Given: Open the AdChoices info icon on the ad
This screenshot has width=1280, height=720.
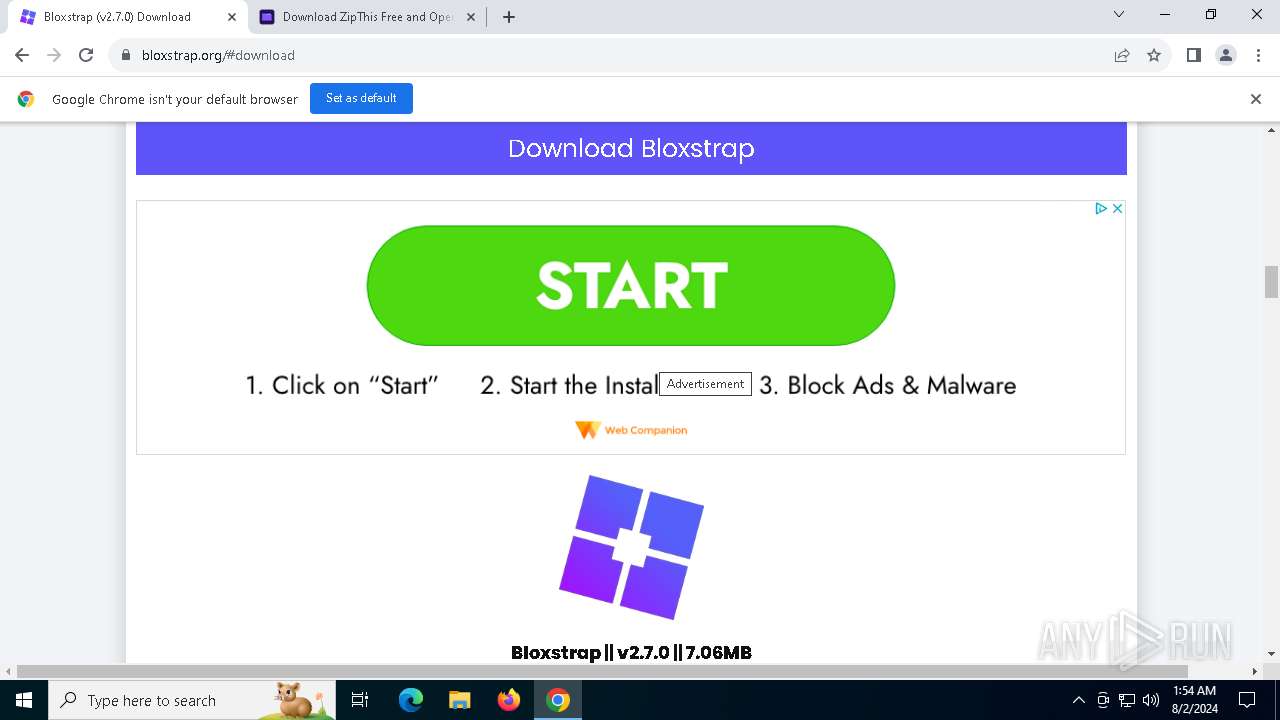Looking at the screenshot, I should [x=1100, y=208].
